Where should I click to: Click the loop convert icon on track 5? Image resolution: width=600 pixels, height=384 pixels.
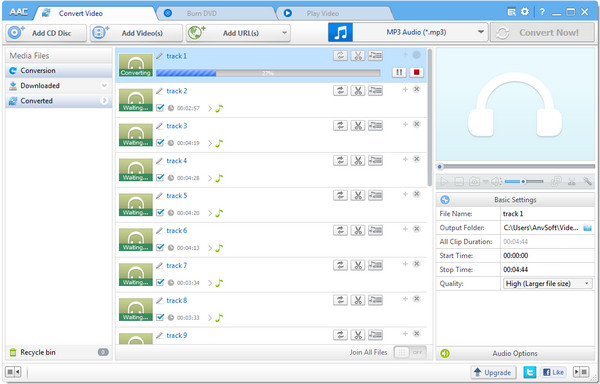click(x=340, y=195)
